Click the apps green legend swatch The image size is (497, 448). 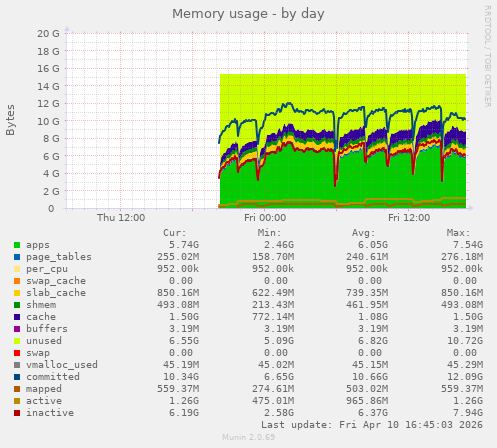coord(17,245)
